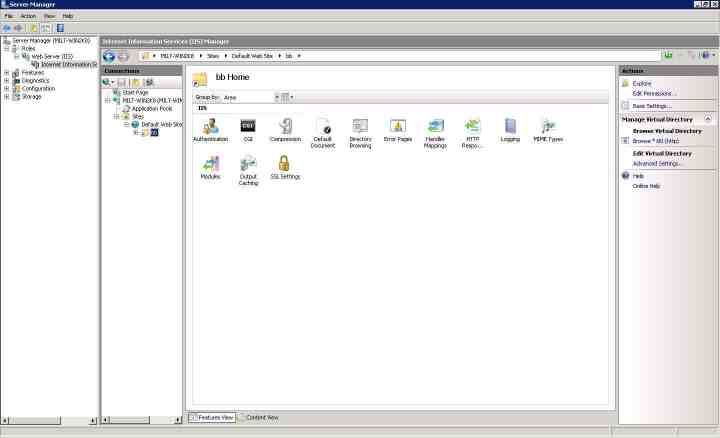Click the Server Manager tree horizontal scrollbar

point(49,421)
